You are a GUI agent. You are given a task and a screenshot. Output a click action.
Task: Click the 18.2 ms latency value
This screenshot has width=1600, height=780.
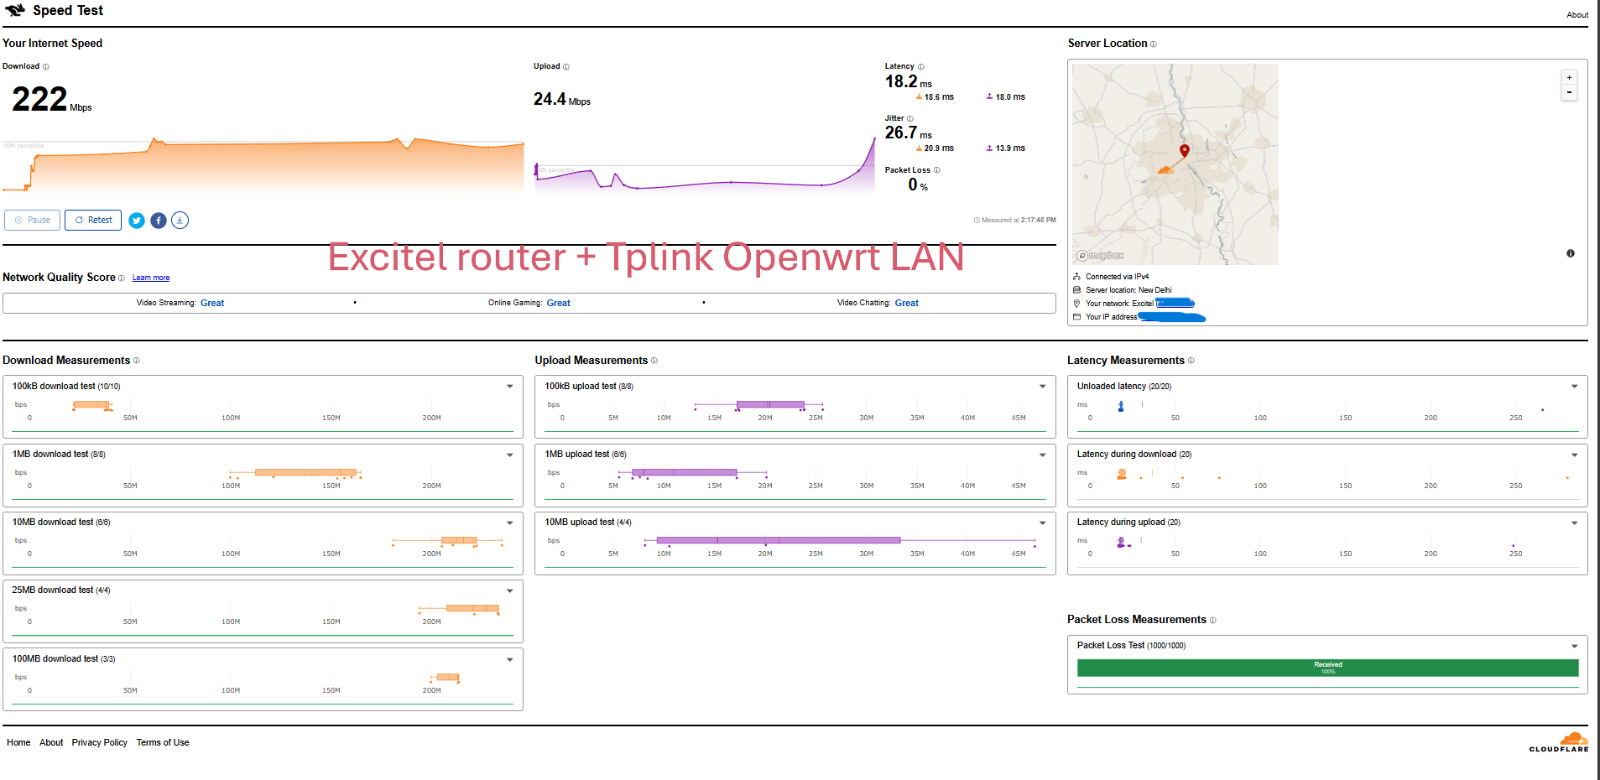908,82
